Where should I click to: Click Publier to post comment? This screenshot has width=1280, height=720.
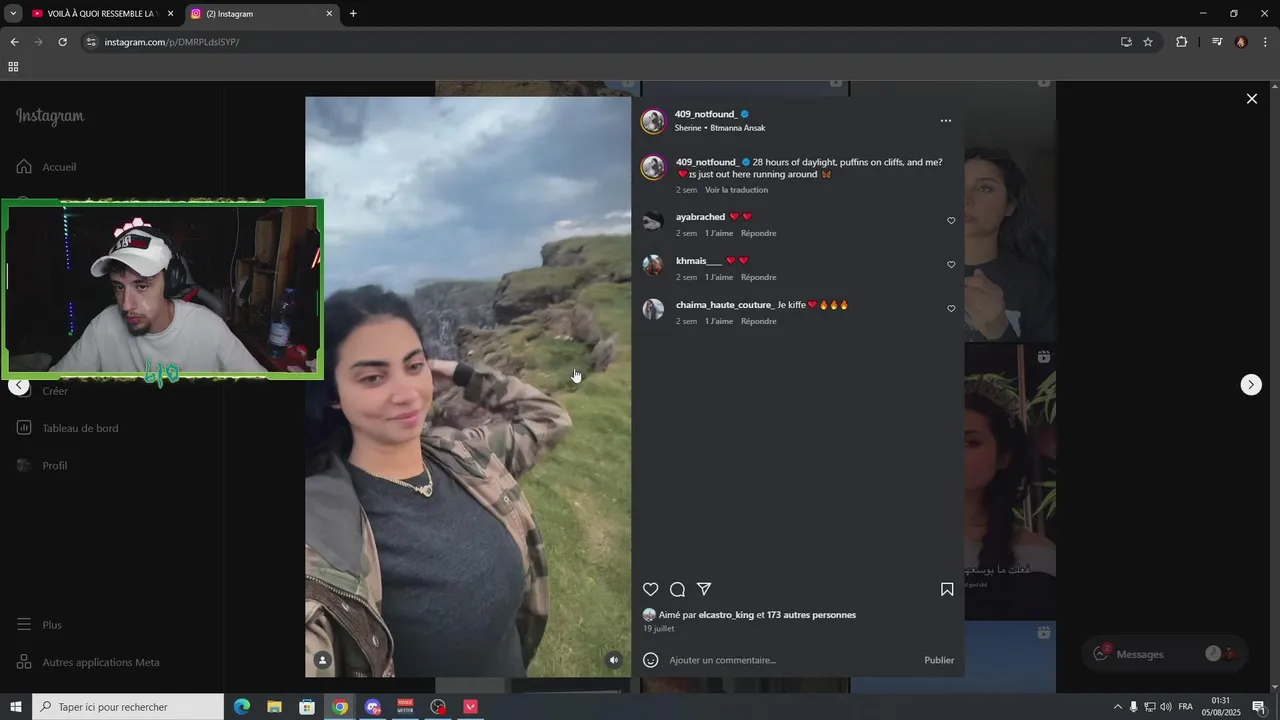tap(939, 660)
